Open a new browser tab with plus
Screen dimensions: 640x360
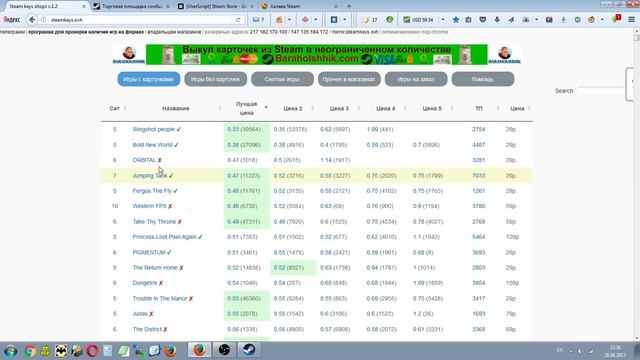point(349,6)
